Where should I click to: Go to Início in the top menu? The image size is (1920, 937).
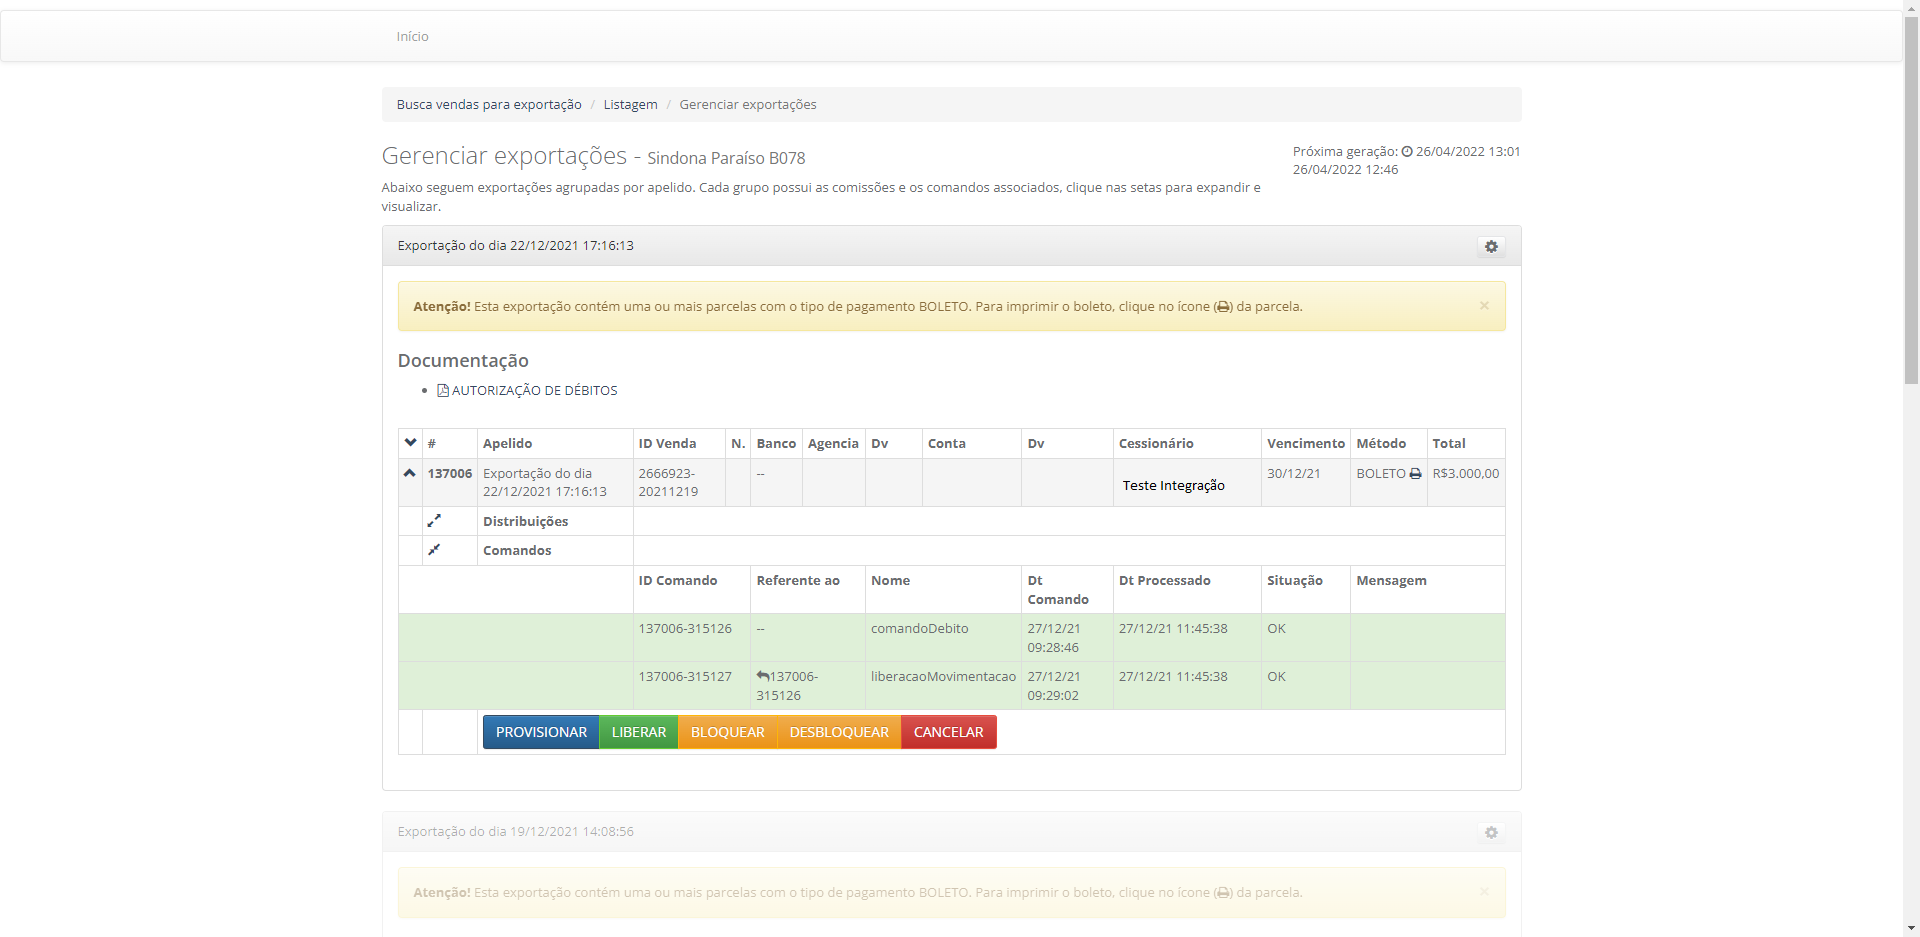tap(412, 37)
